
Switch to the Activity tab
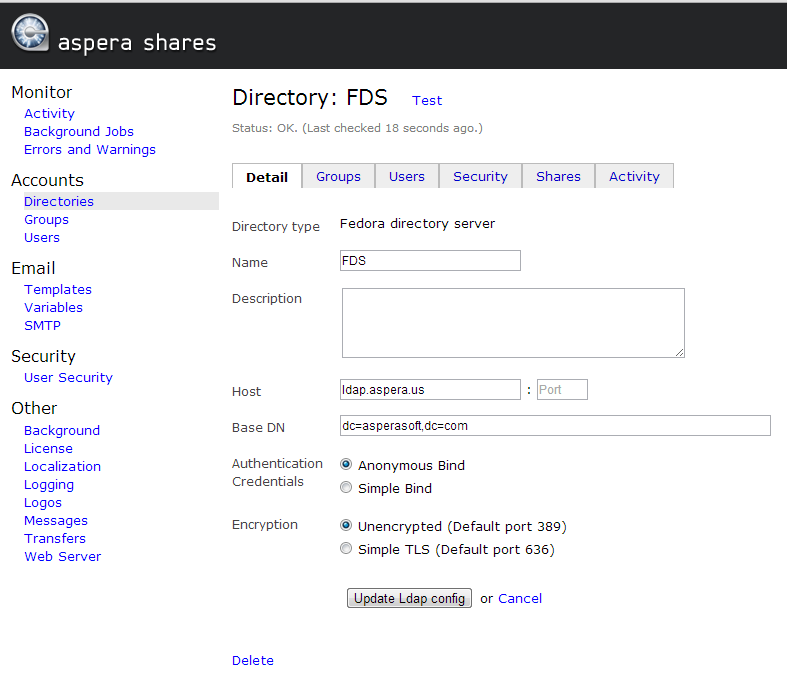634,177
